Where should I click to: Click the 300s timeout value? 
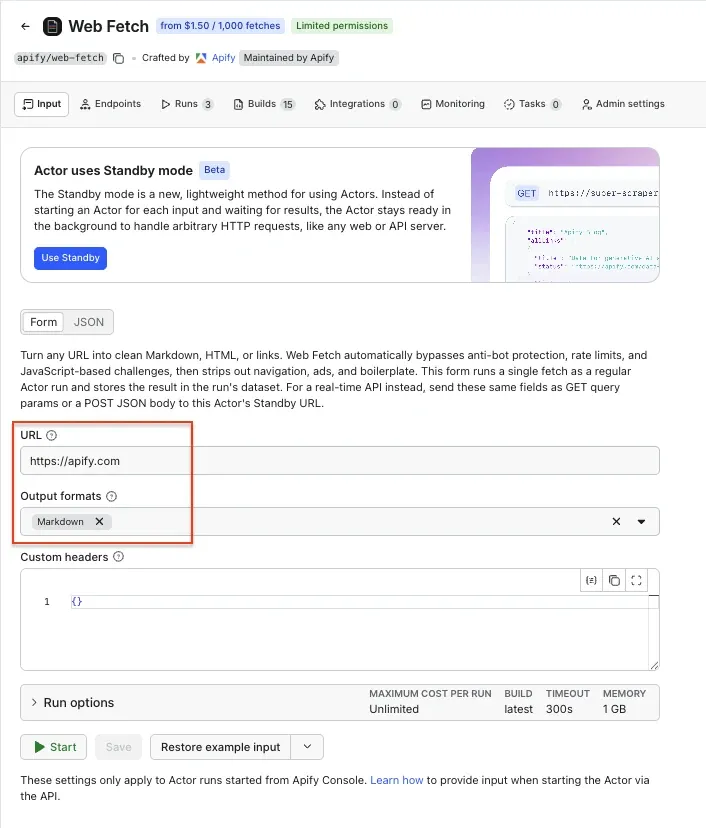click(559, 709)
